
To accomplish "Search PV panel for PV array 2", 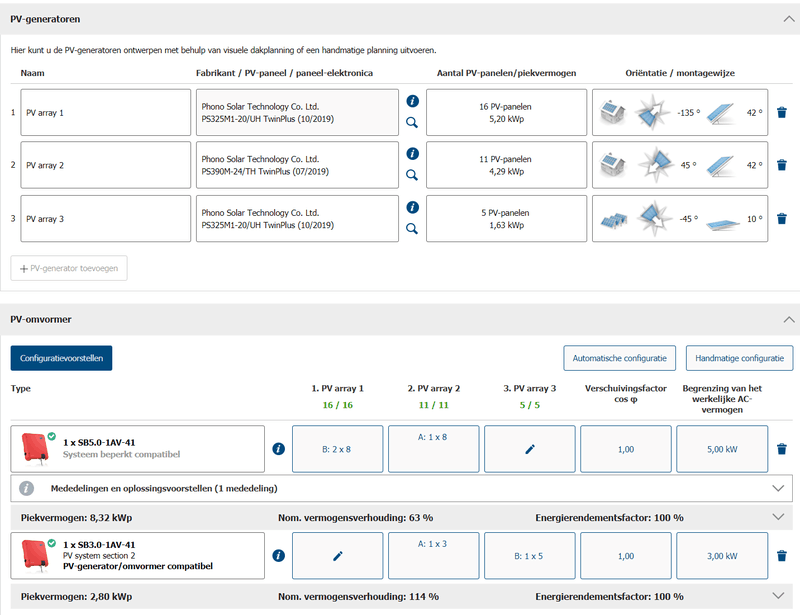I will coord(412,175).
